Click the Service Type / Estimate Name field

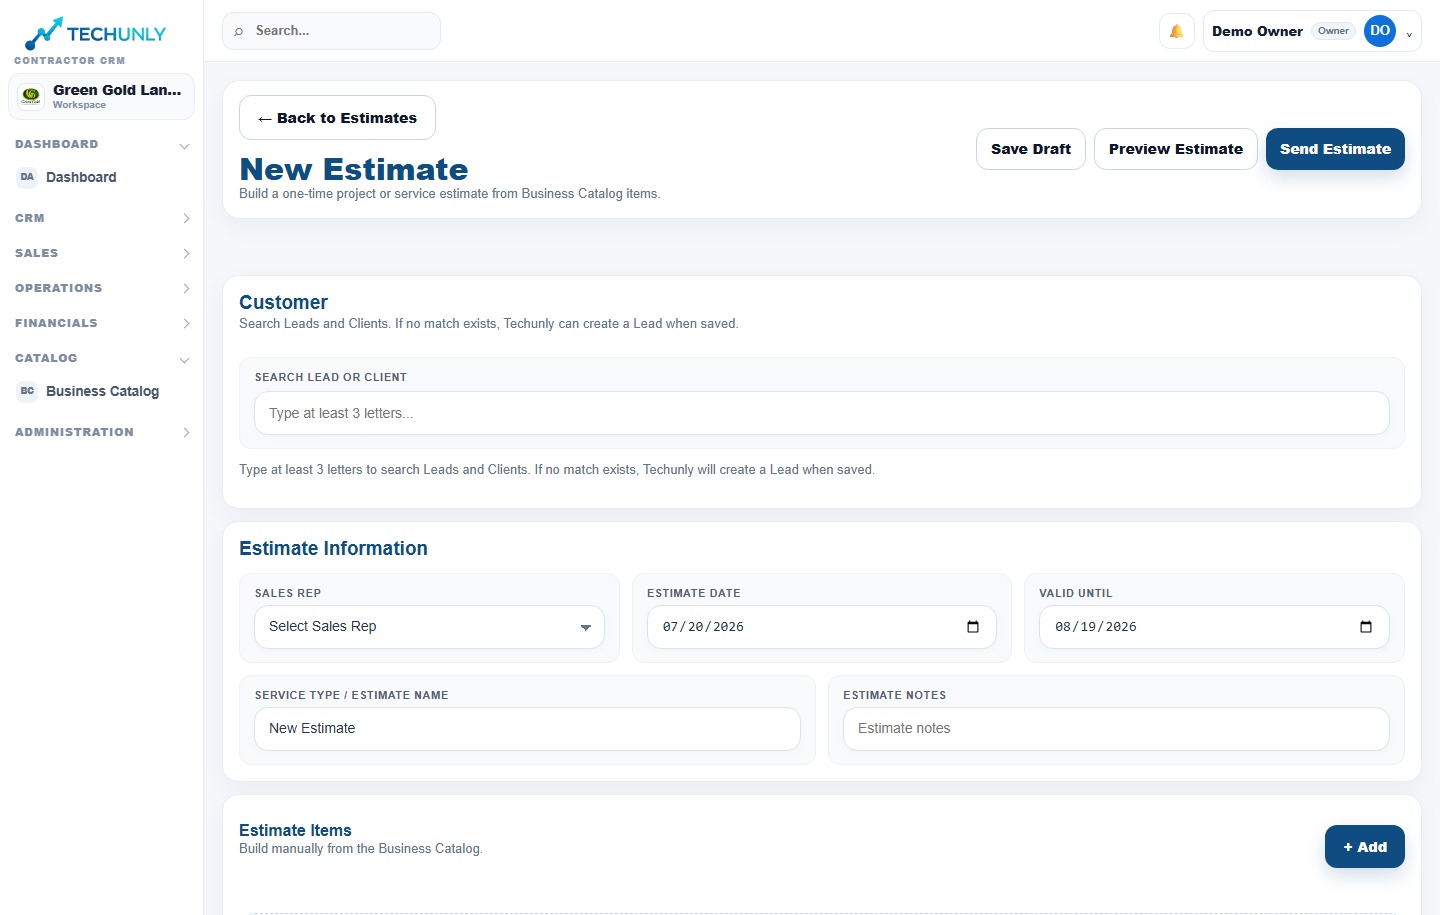coord(527,729)
